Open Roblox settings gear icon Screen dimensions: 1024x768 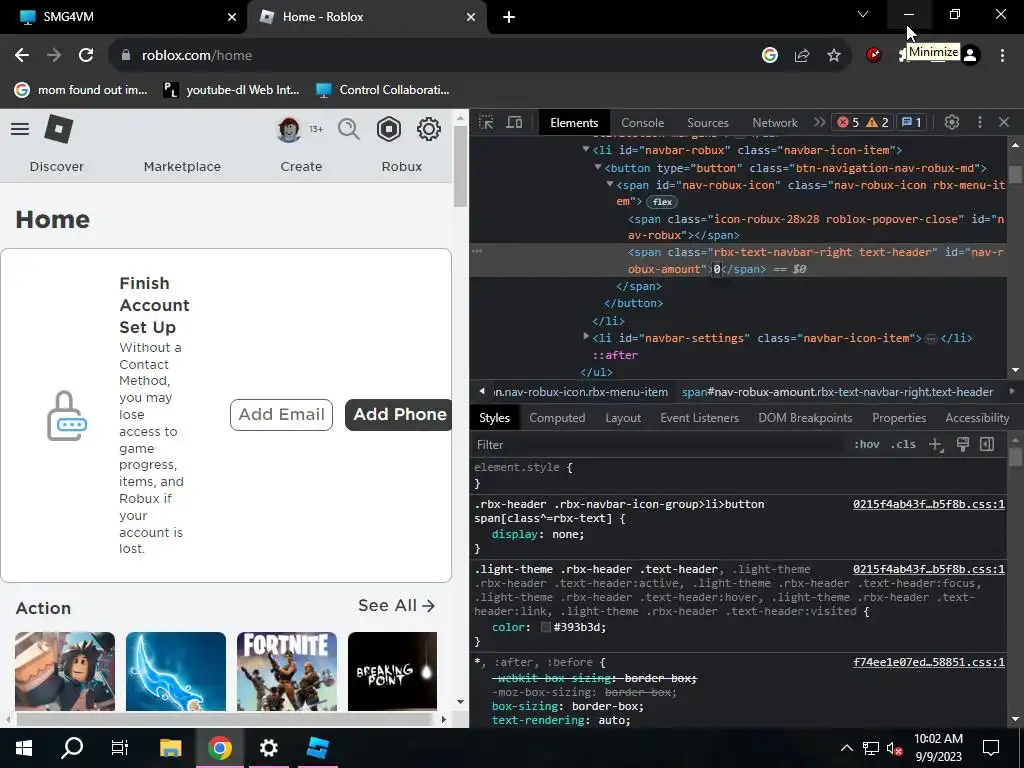click(x=428, y=129)
